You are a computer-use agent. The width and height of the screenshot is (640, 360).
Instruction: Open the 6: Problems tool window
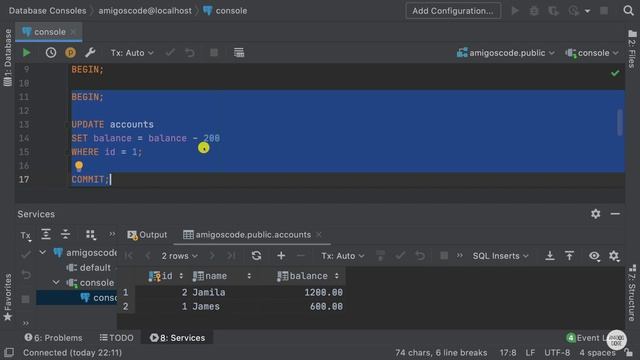[x=53, y=338]
